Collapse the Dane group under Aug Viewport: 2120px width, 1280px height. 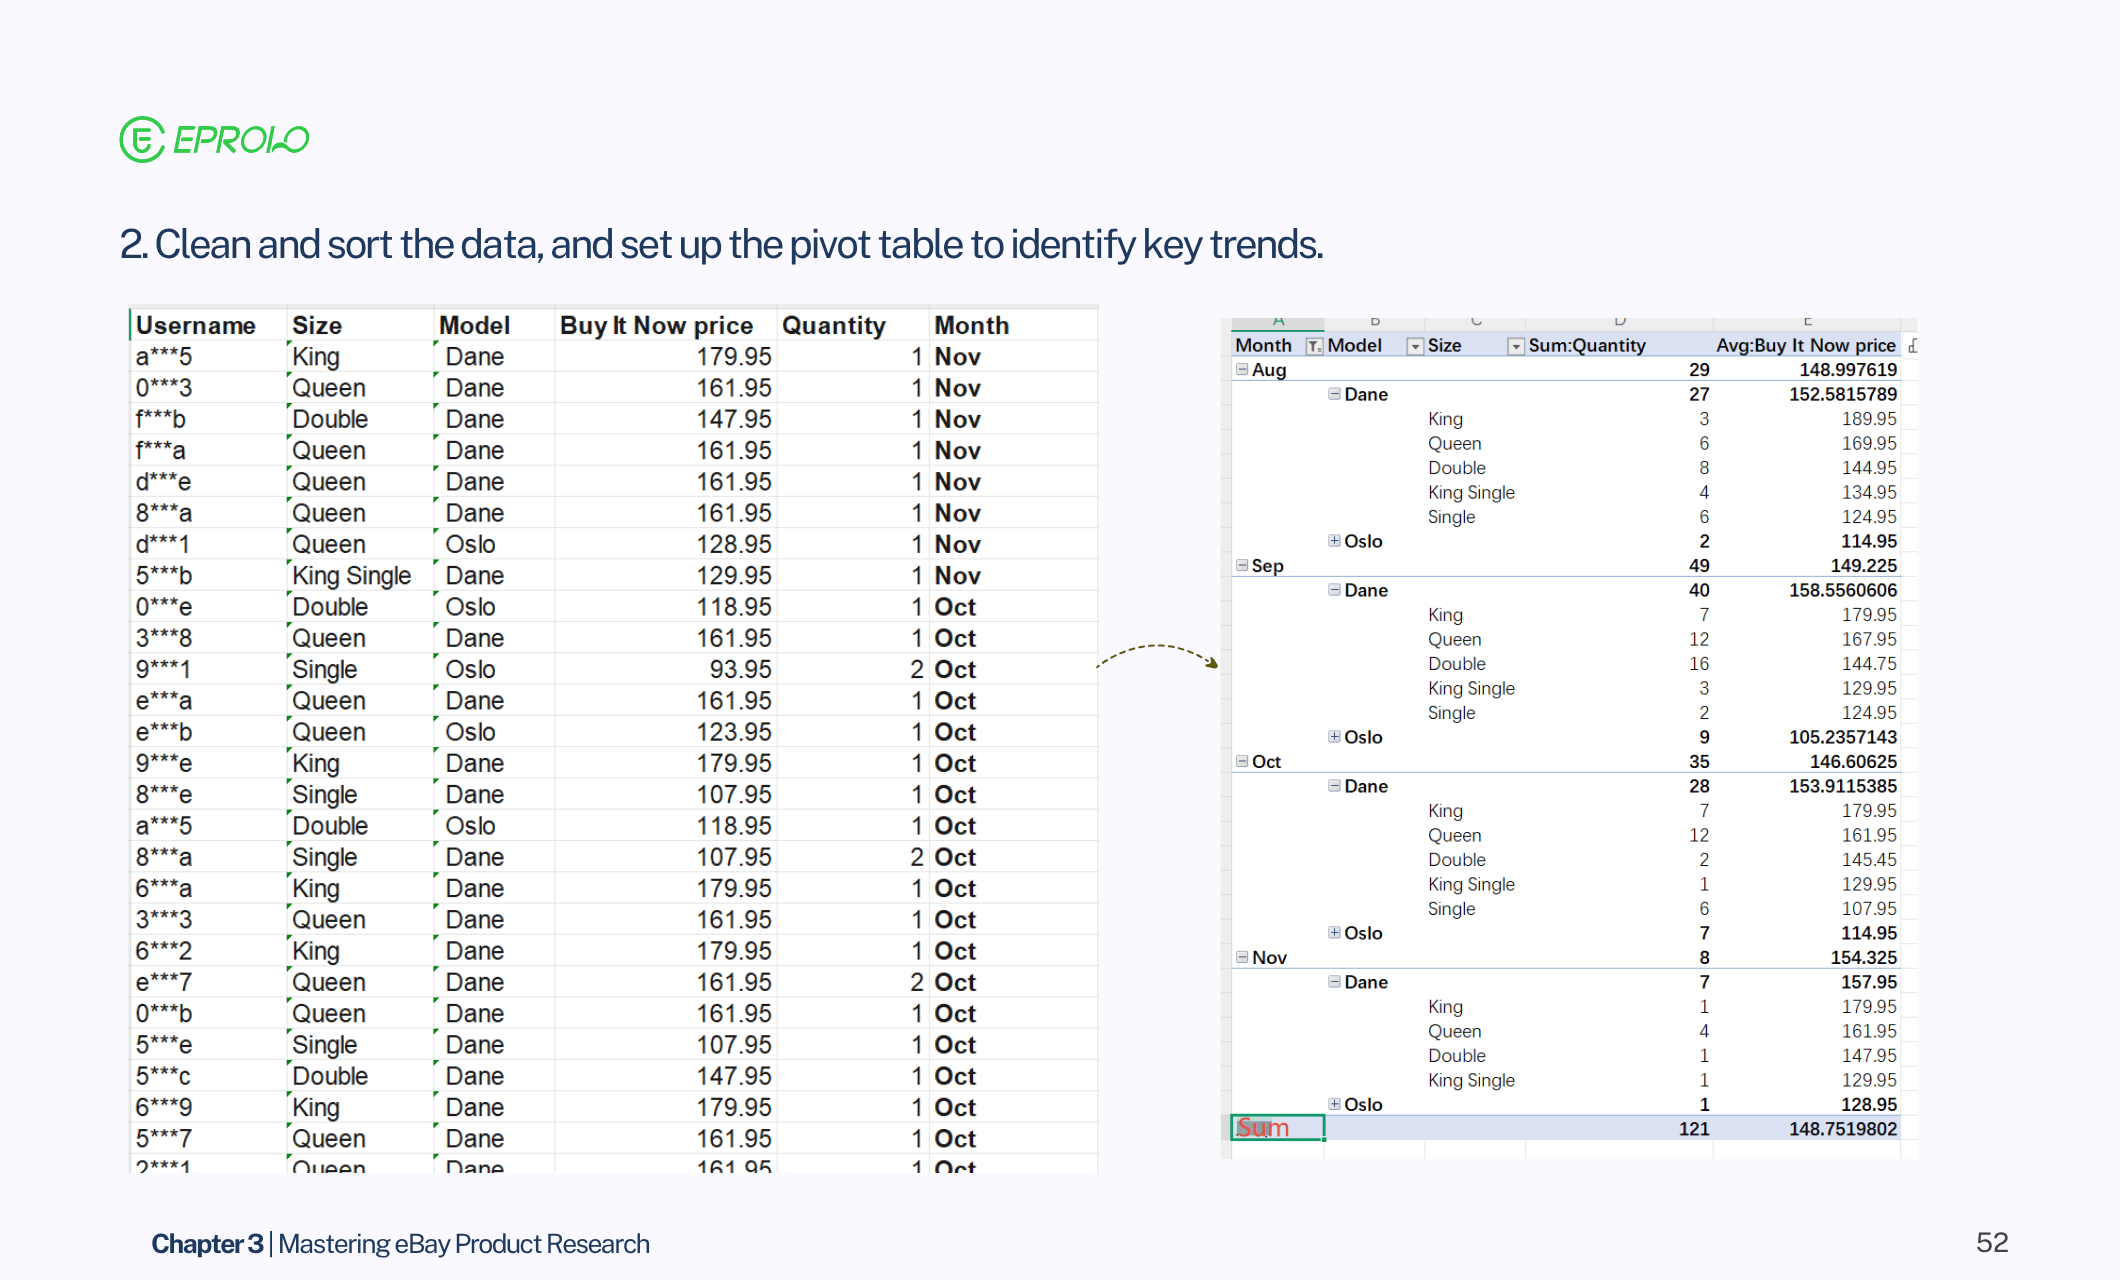click(1334, 394)
